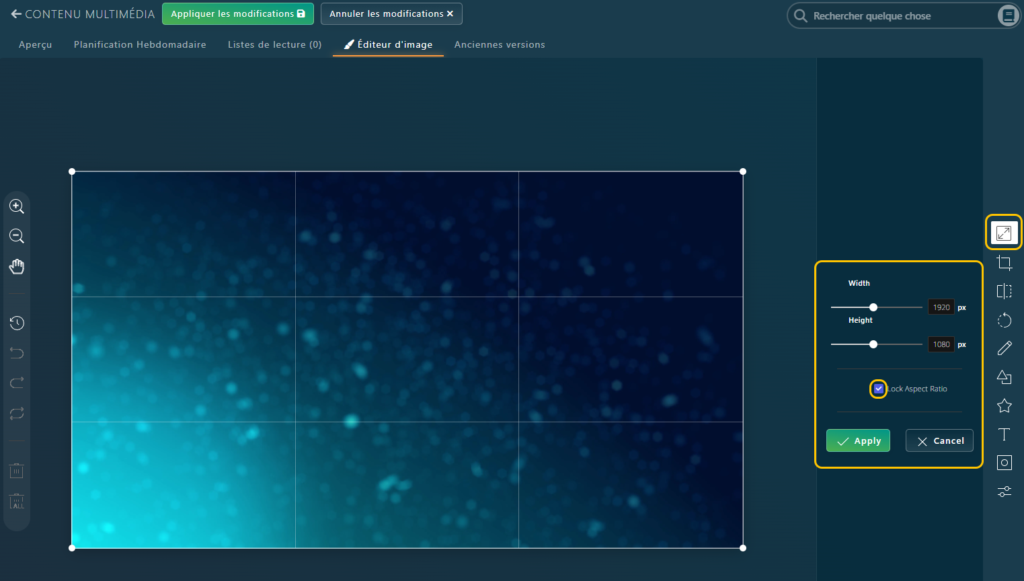Click the Zoom in magnifier icon
The height and width of the screenshot is (581, 1024).
coord(17,206)
